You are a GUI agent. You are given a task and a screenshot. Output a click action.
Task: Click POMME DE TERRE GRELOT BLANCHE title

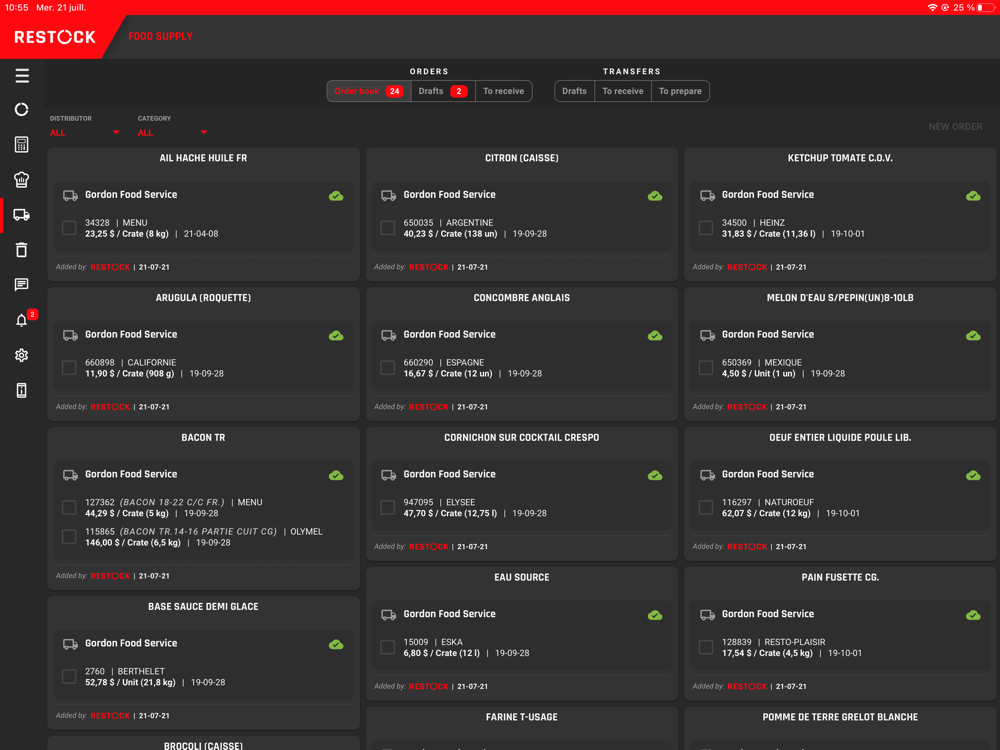click(x=840, y=717)
